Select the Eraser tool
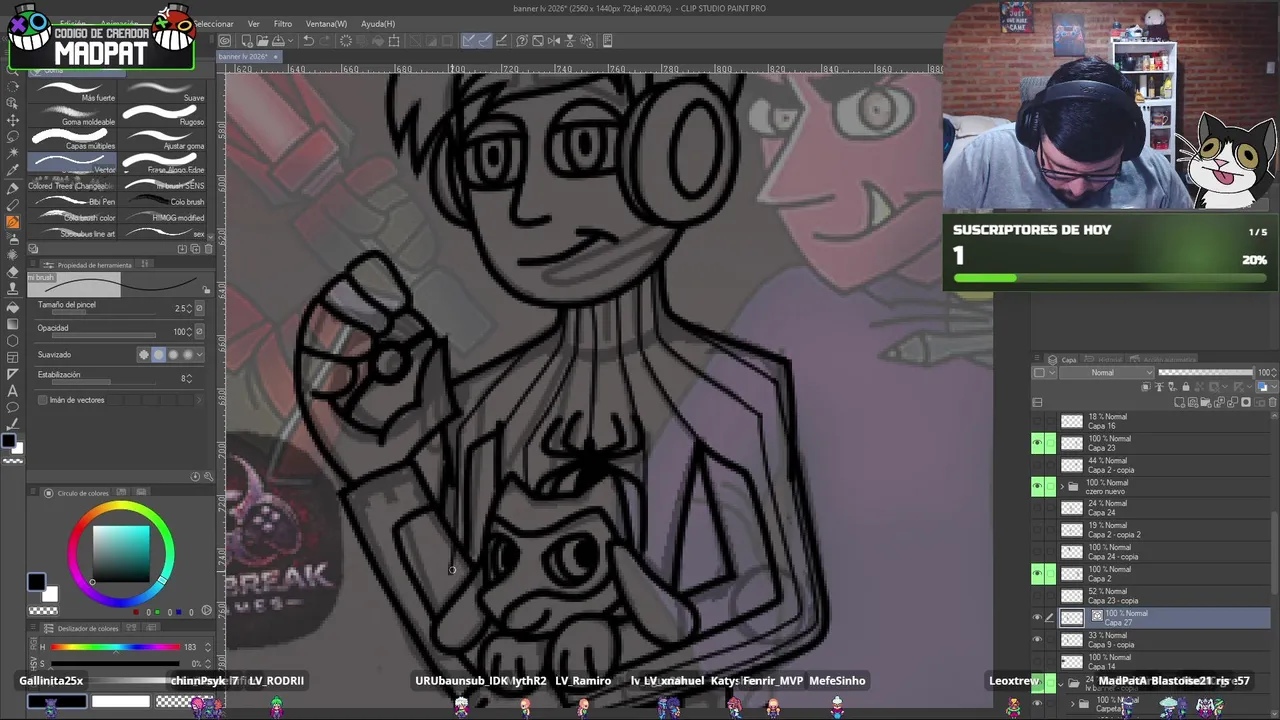The height and width of the screenshot is (720, 1280). click(x=13, y=273)
